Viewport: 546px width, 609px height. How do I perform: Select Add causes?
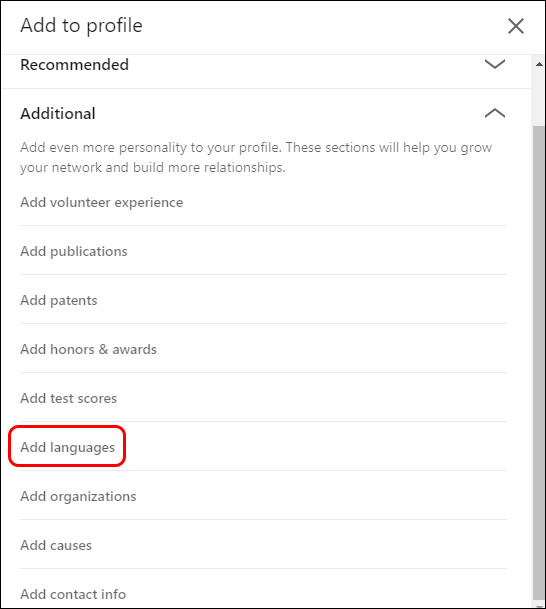coord(56,545)
